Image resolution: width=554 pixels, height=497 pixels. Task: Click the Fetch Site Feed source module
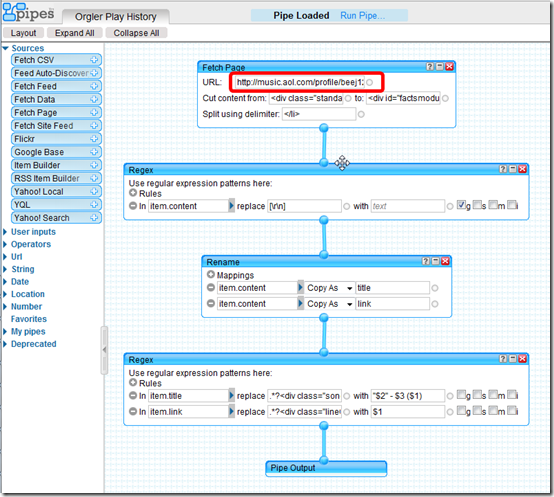pyautogui.click(x=56, y=125)
